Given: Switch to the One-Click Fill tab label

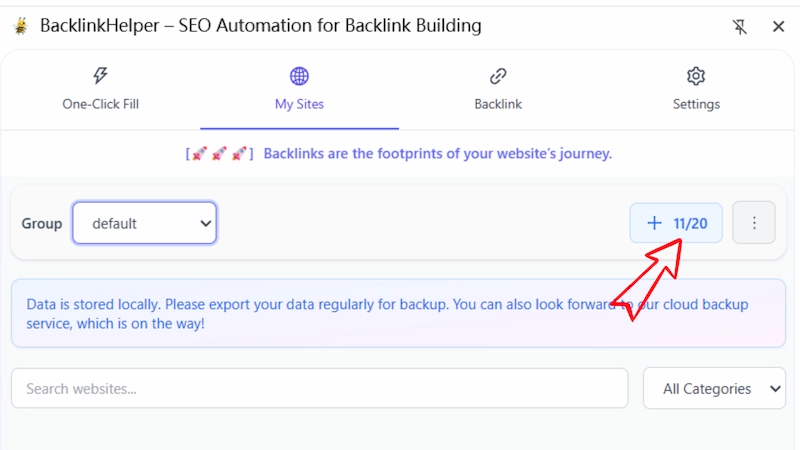Looking at the screenshot, I should [100, 104].
